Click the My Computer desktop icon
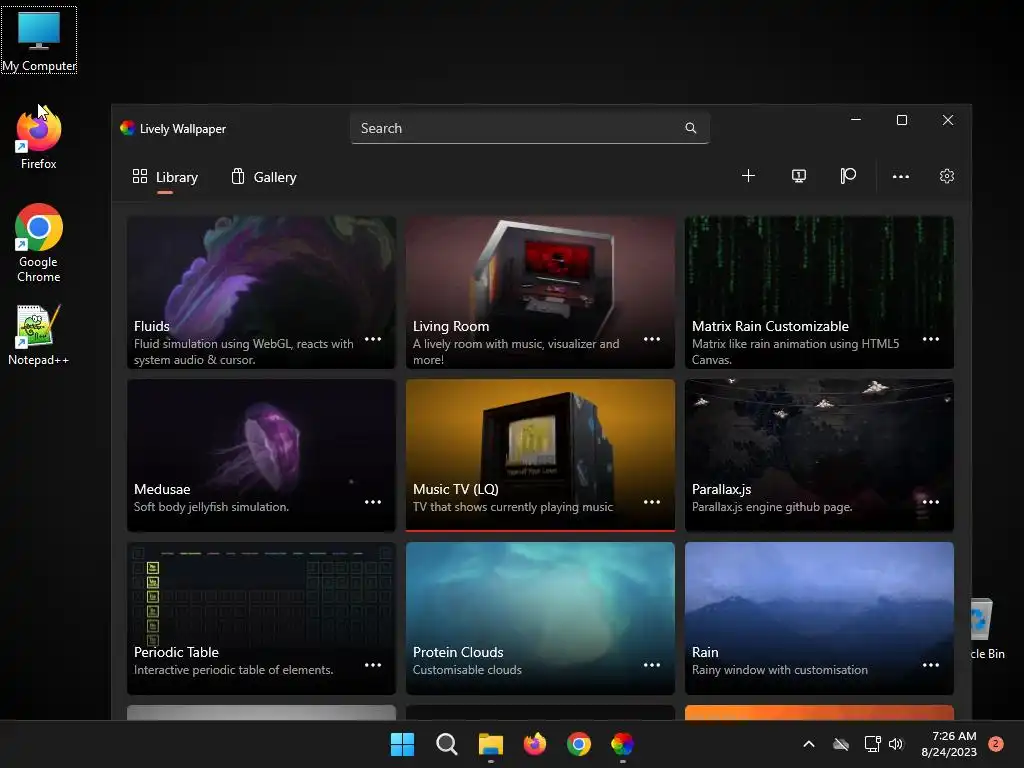The width and height of the screenshot is (1024, 768). pyautogui.click(x=39, y=40)
